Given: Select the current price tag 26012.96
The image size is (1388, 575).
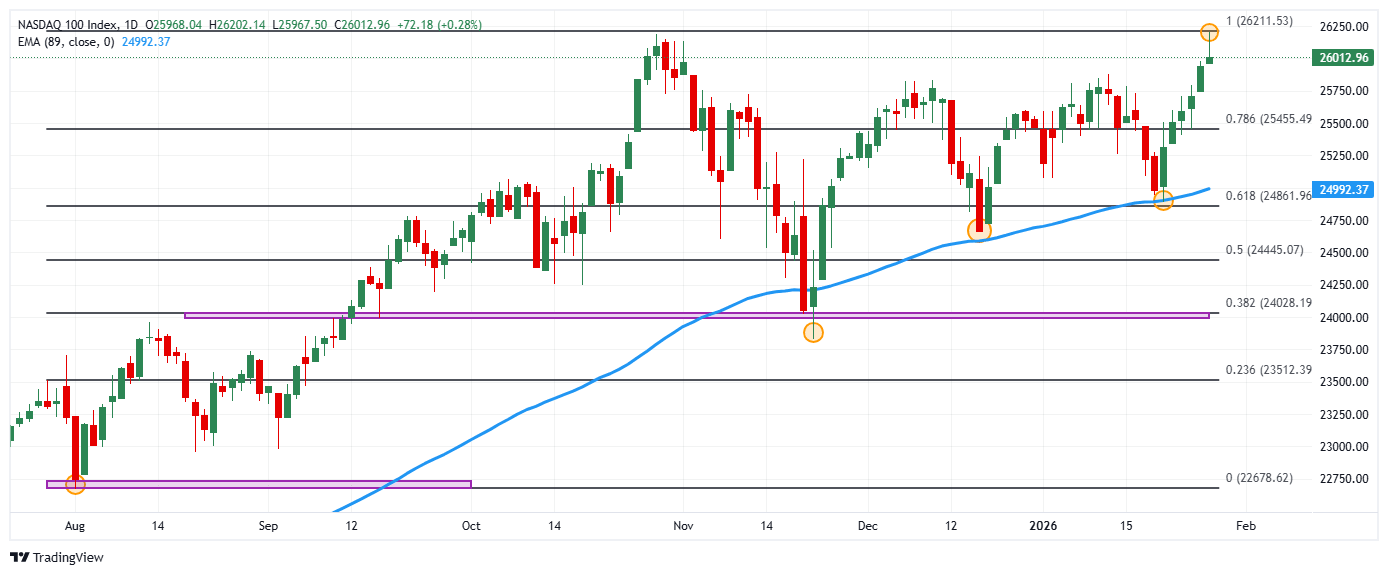Looking at the screenshot, I should click(x=1343, y=58).
